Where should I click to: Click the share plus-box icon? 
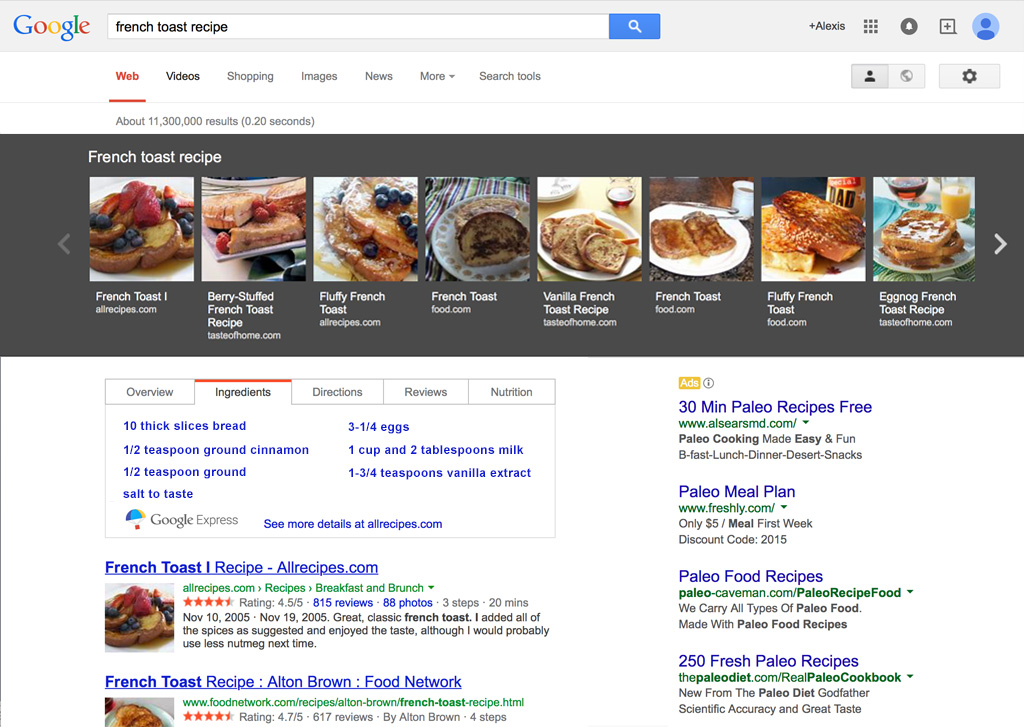pyautogui.click(x=947, y=27)
